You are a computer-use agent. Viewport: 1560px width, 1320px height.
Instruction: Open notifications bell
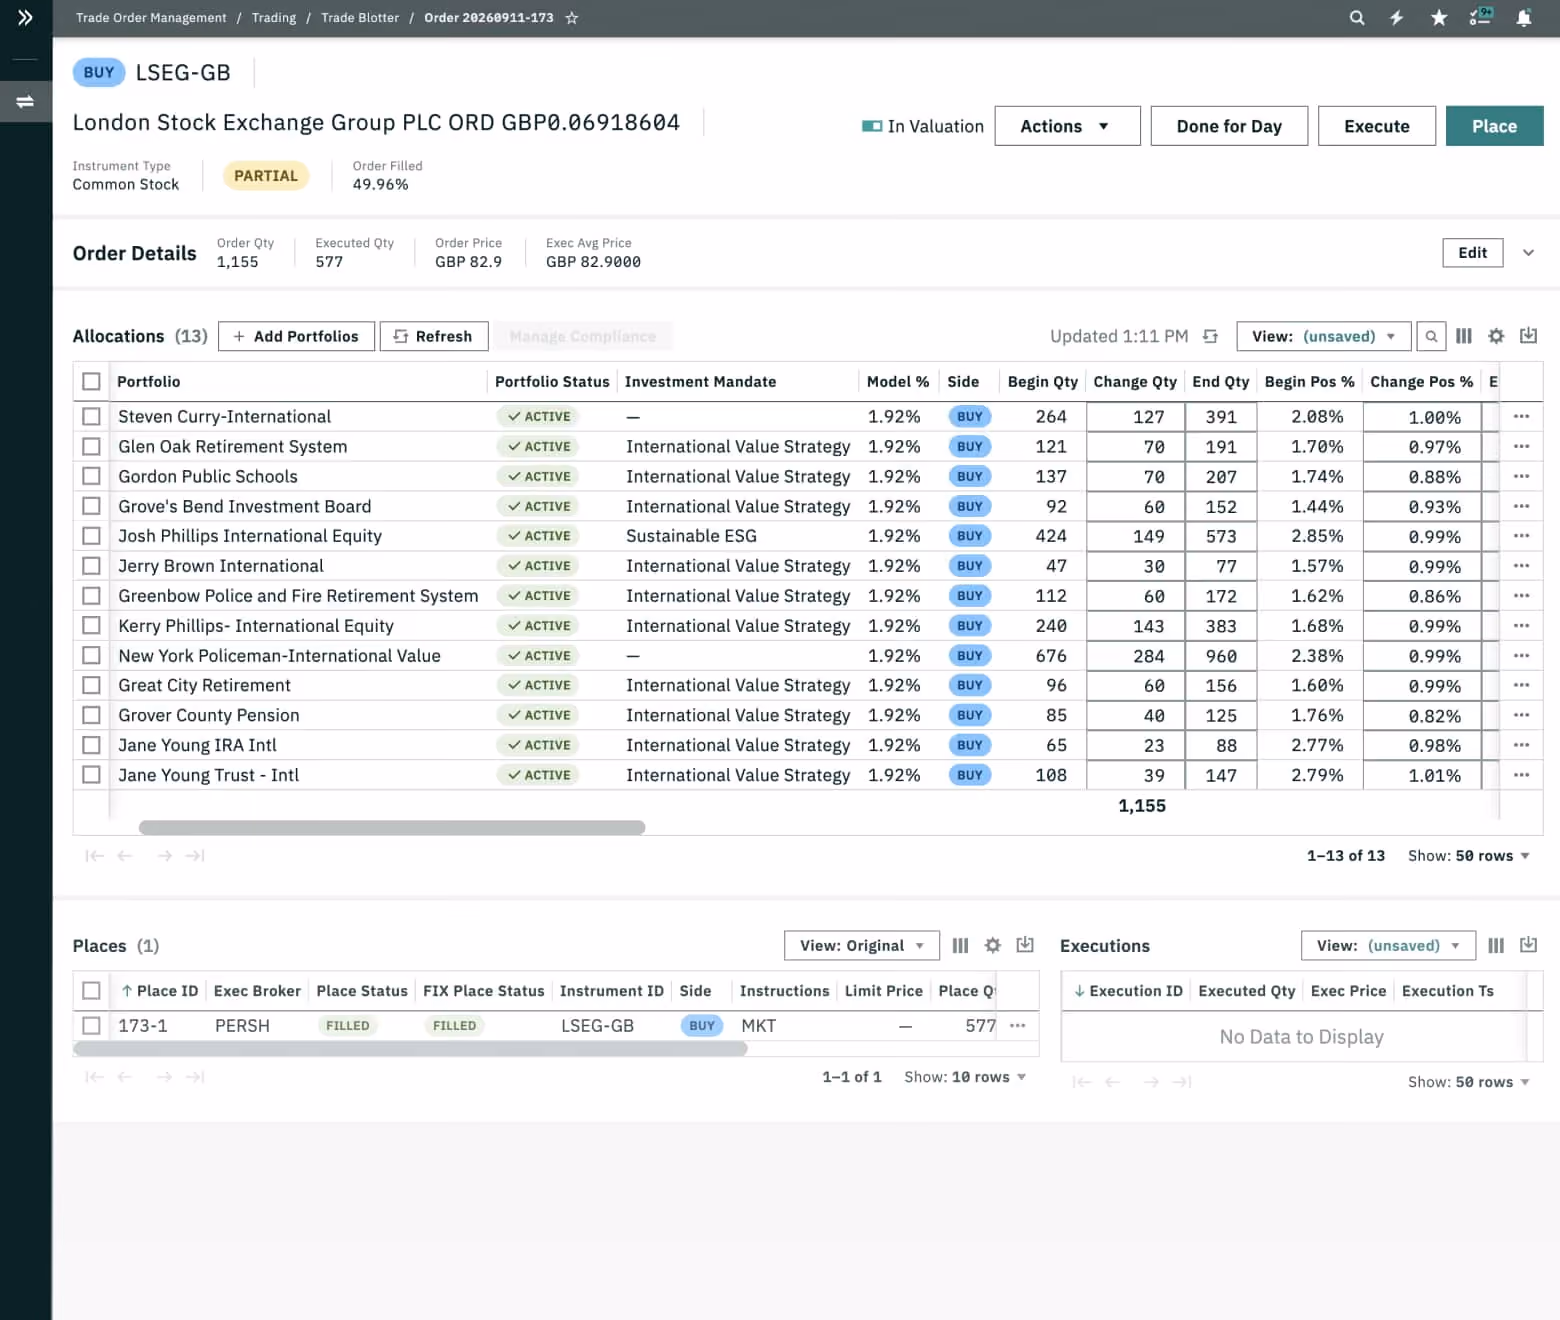pyautogui.click(x=1524, y=17)
